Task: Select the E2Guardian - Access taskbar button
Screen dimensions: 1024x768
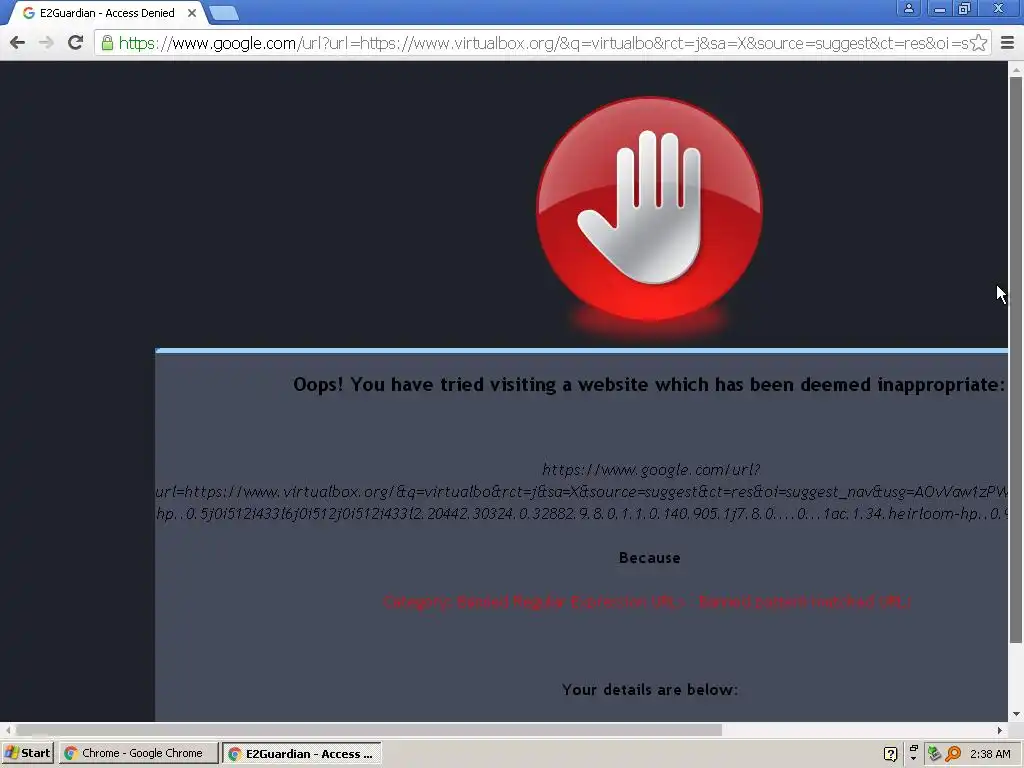Action: tap(302, 753)
